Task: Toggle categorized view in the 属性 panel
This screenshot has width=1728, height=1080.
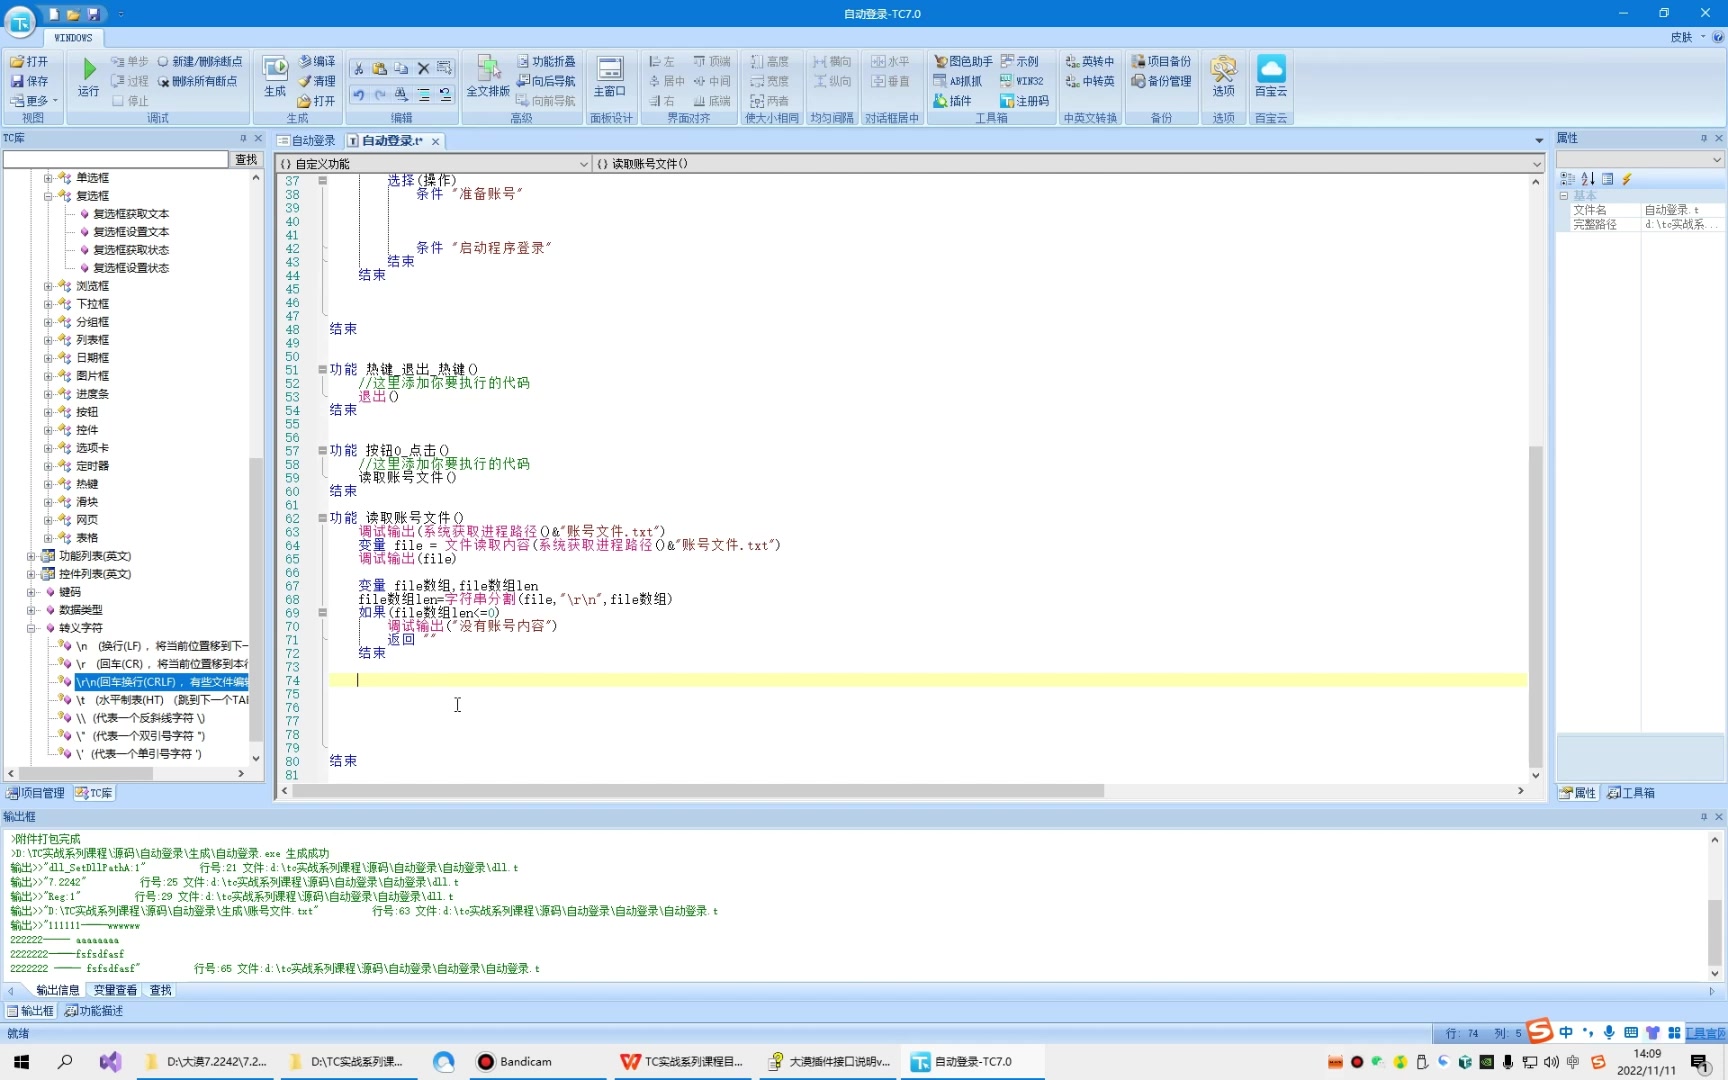Action: pyautogui.click(x=1567, y=179)
